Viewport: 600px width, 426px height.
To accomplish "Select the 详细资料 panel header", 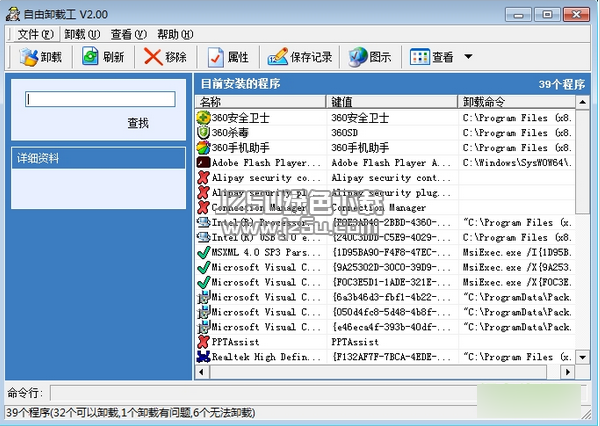I will pyautogui.click(x=98, y=158).
